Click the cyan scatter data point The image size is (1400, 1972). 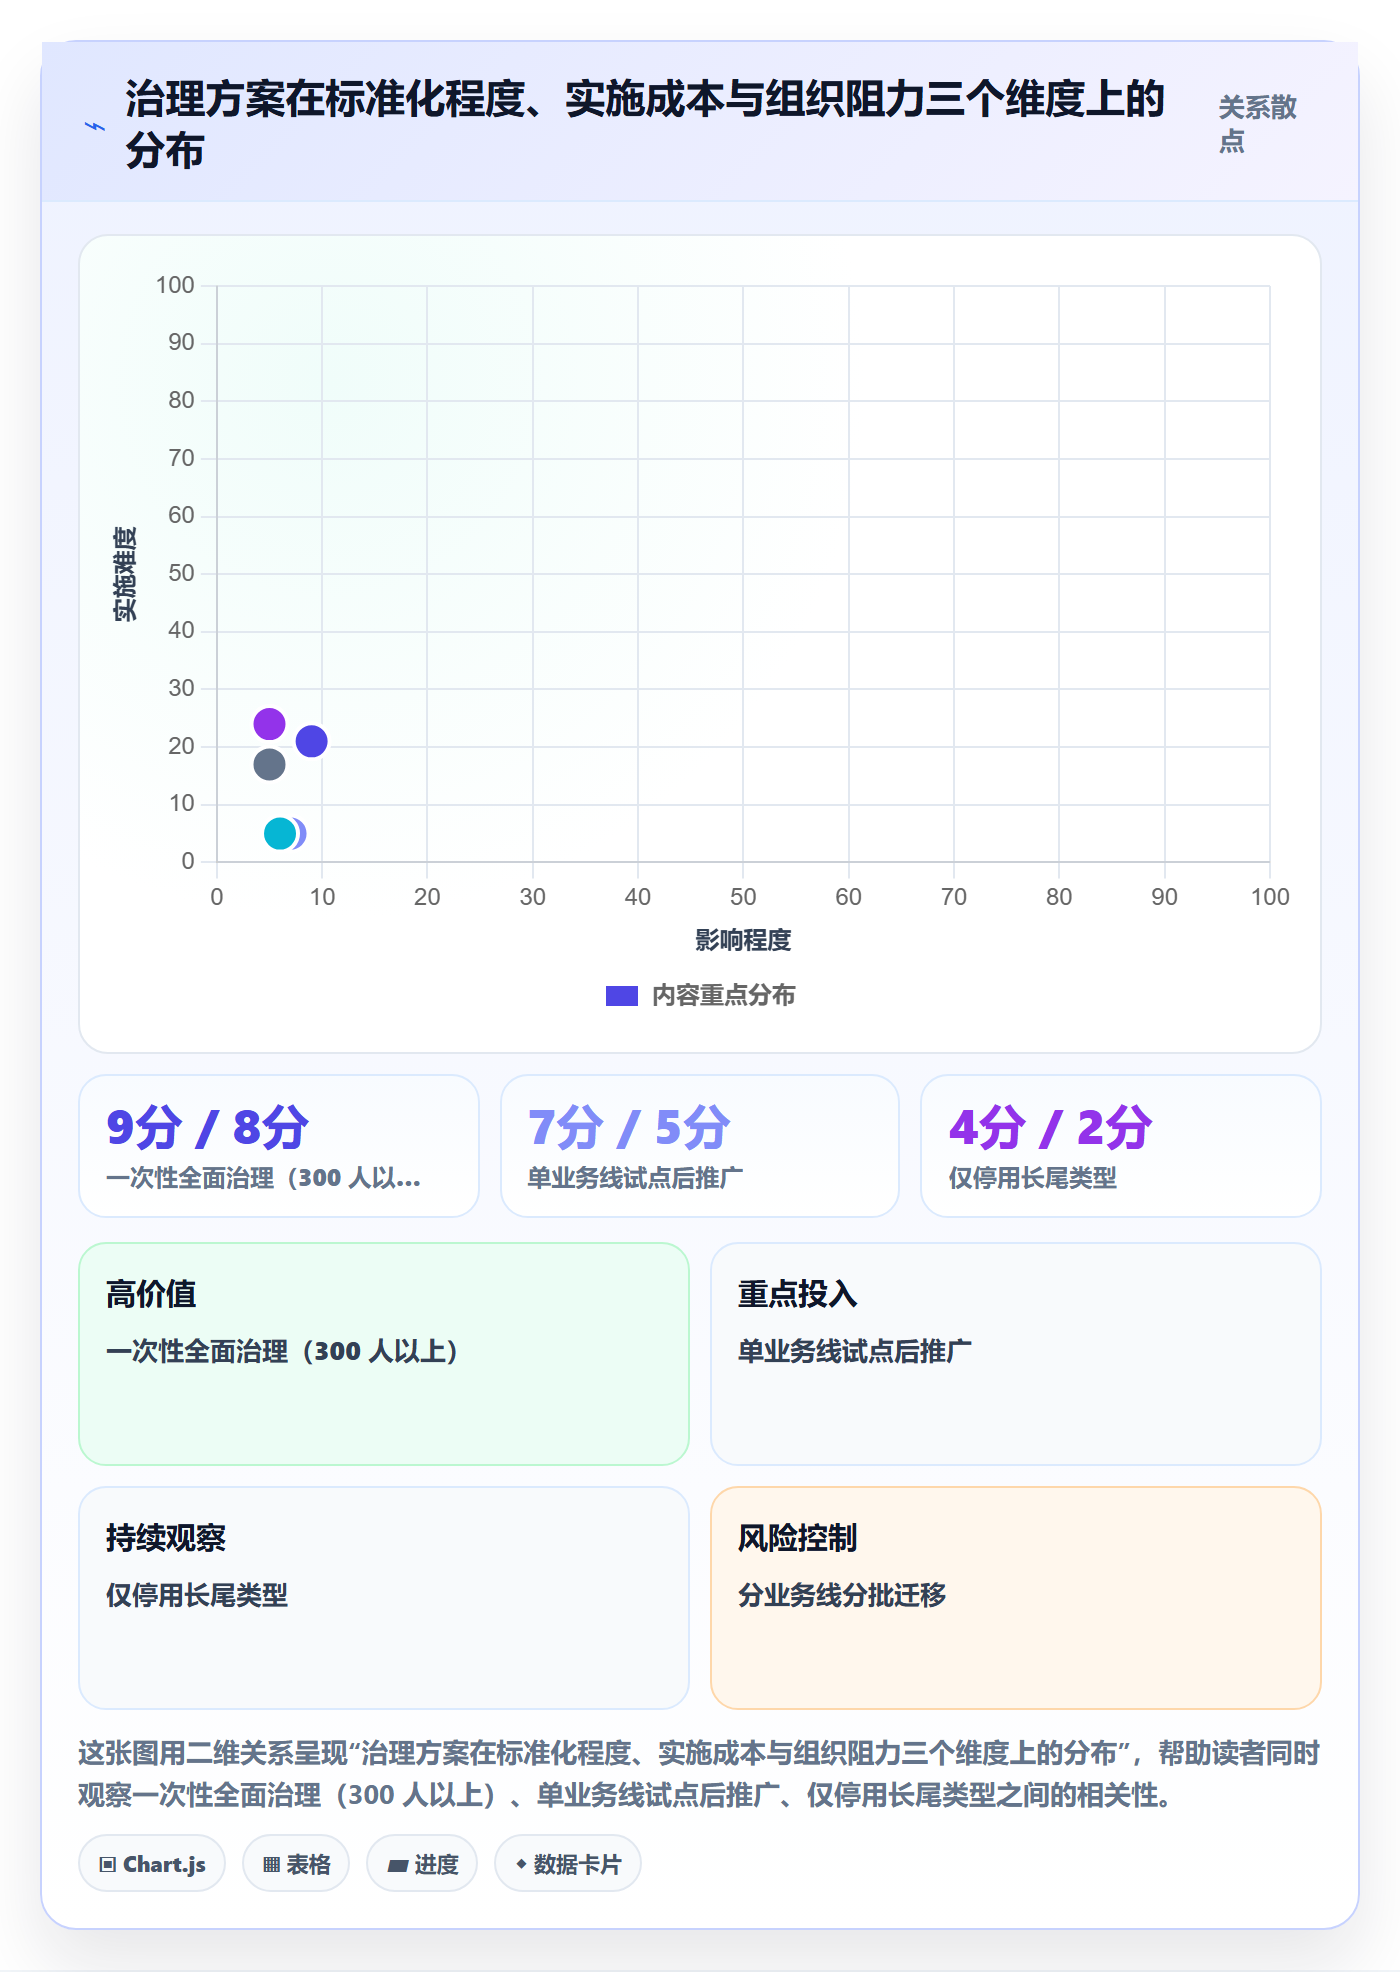pyautogui.click(x=280, y=833)
